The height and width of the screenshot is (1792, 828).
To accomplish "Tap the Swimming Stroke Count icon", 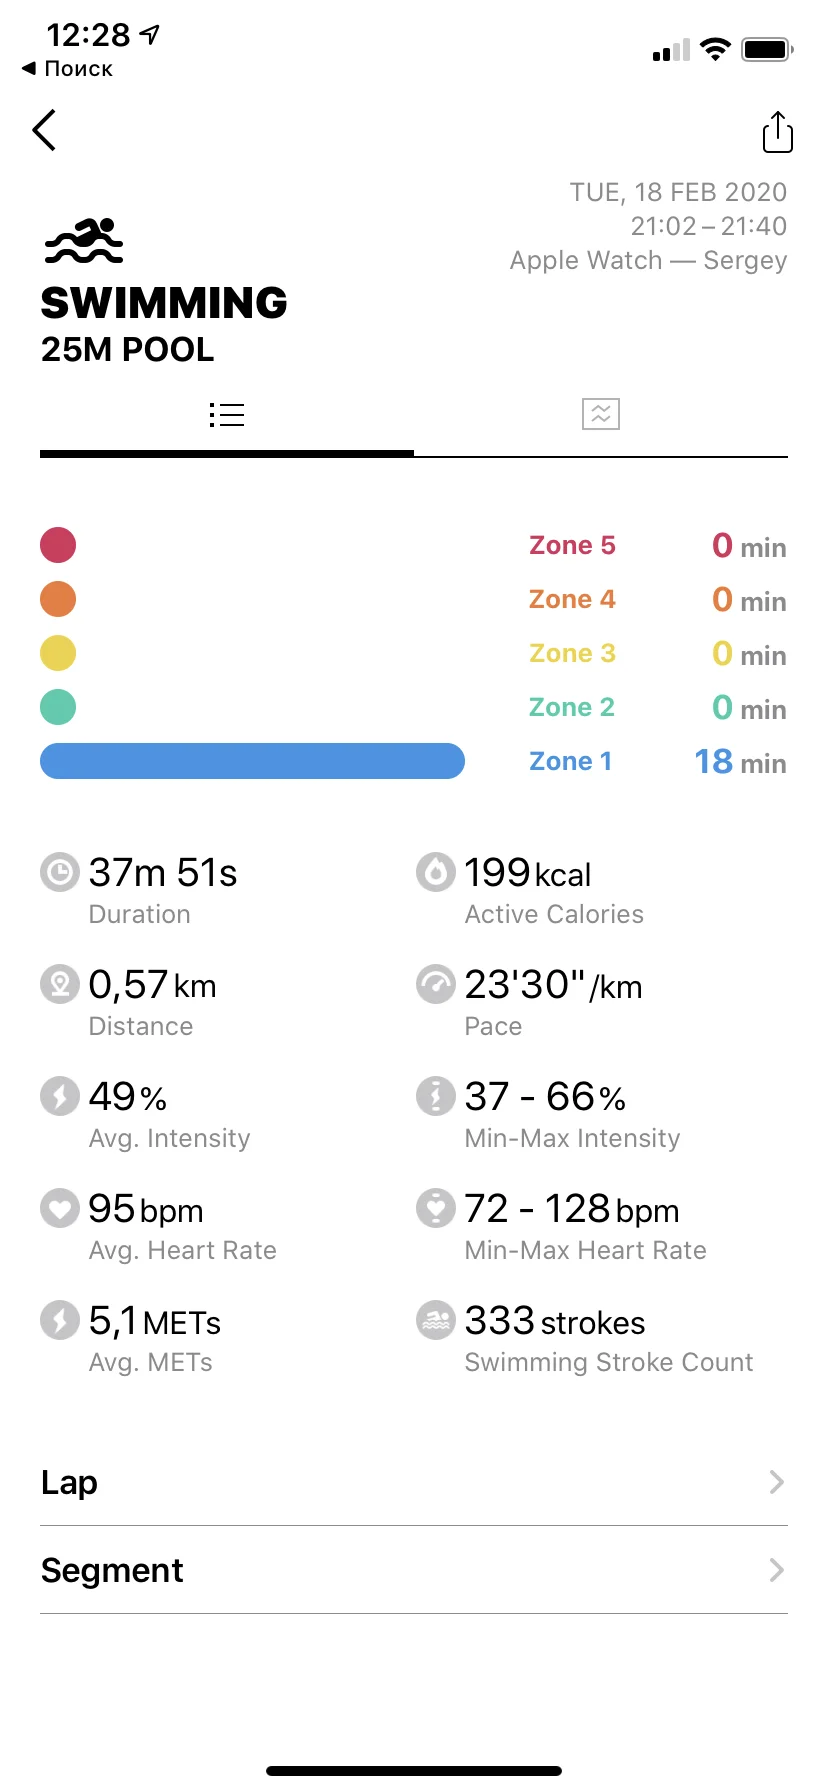I will click(436, 1320).
